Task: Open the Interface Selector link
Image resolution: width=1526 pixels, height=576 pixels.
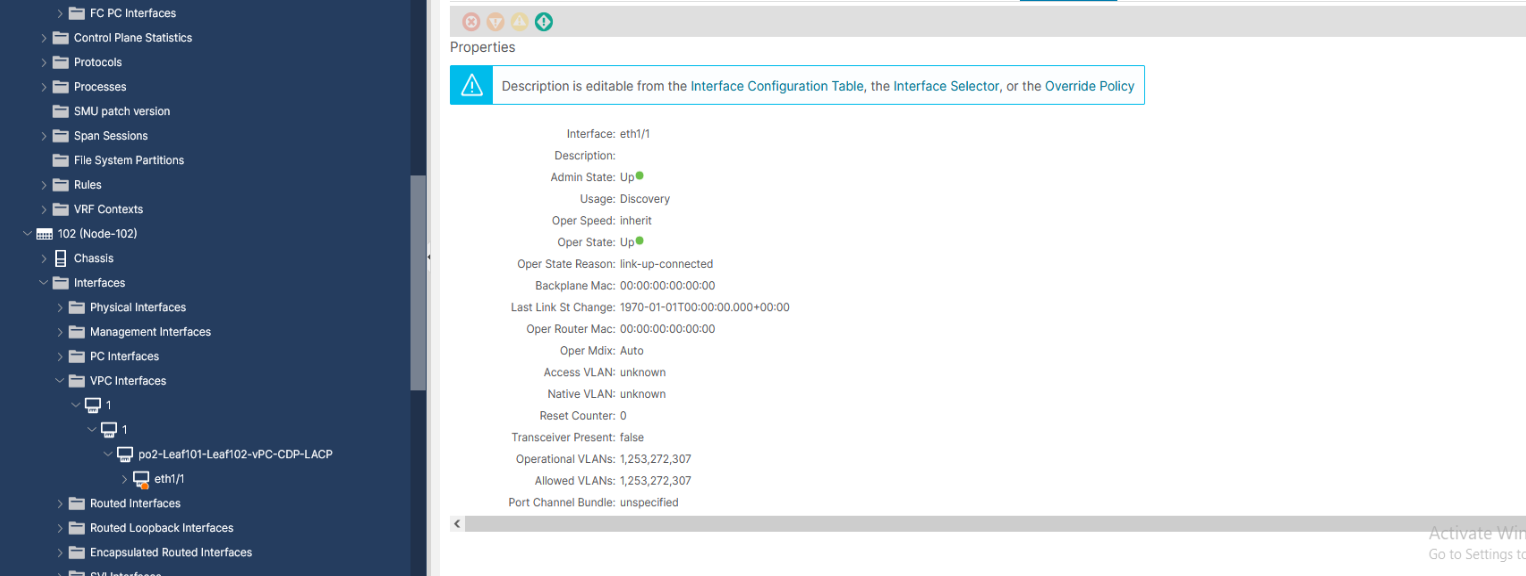Action: (945, 86)
